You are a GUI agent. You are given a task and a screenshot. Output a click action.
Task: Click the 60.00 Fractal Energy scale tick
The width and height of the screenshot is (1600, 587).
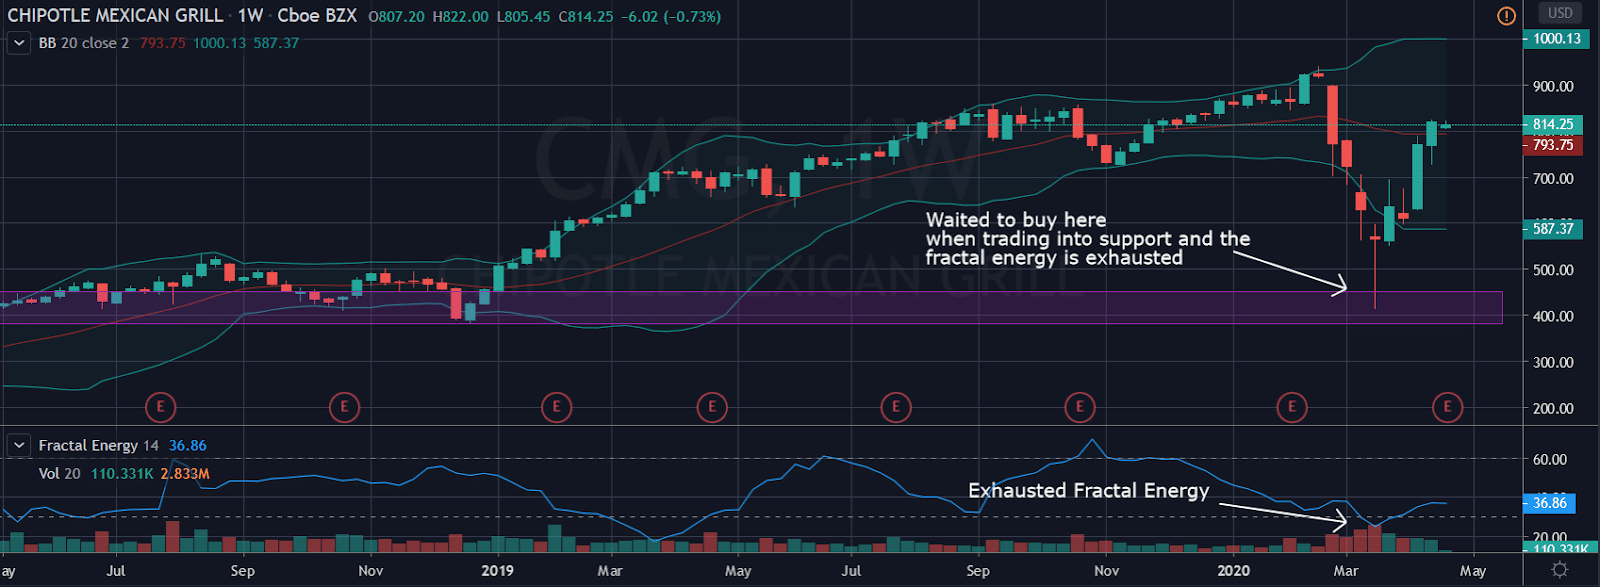click(x=1550, y=459)
